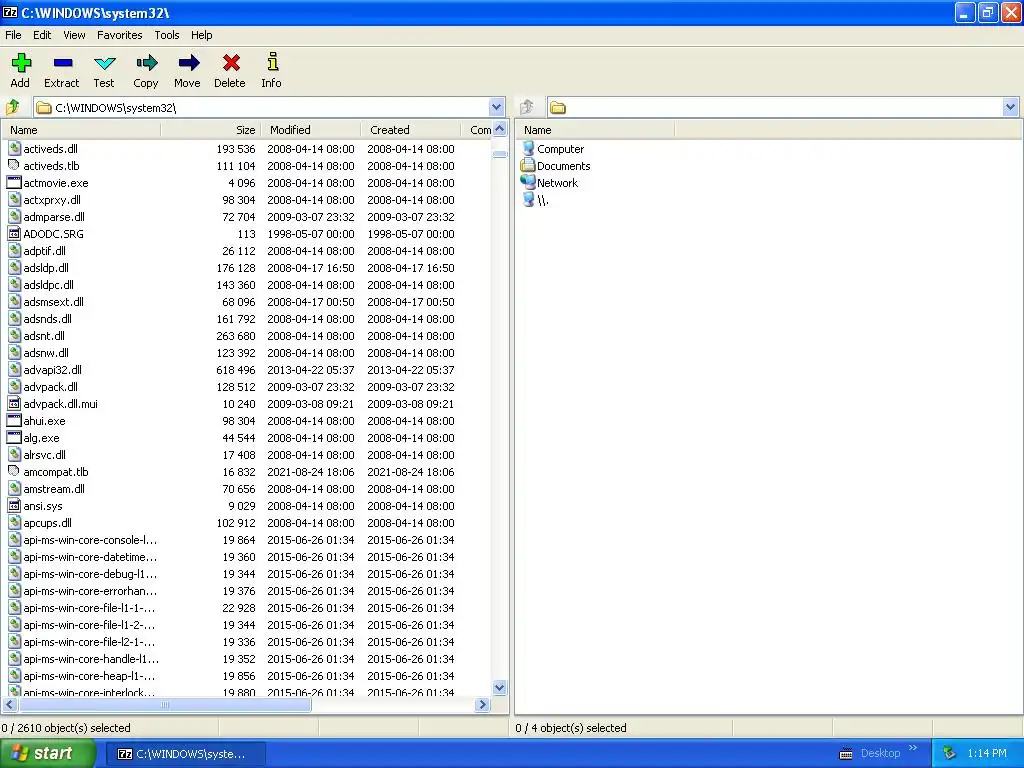Select the Network icon in right panel
This screenshot has width=1024, height=768.
pyautogui.click(x=528, y=183)
